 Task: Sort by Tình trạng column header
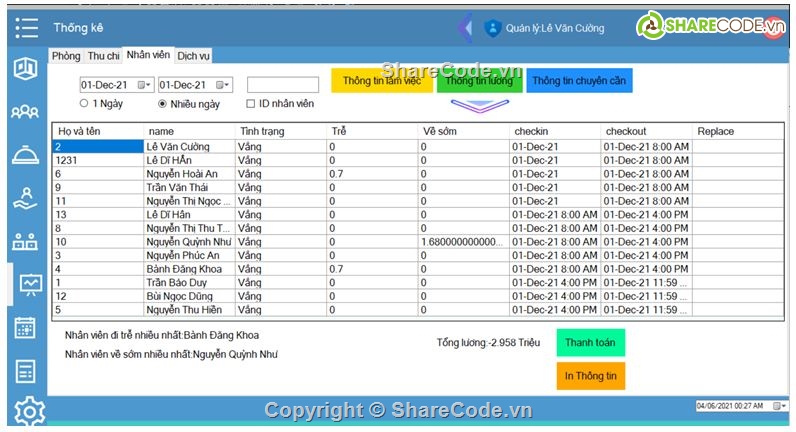(x=281, y=131)
